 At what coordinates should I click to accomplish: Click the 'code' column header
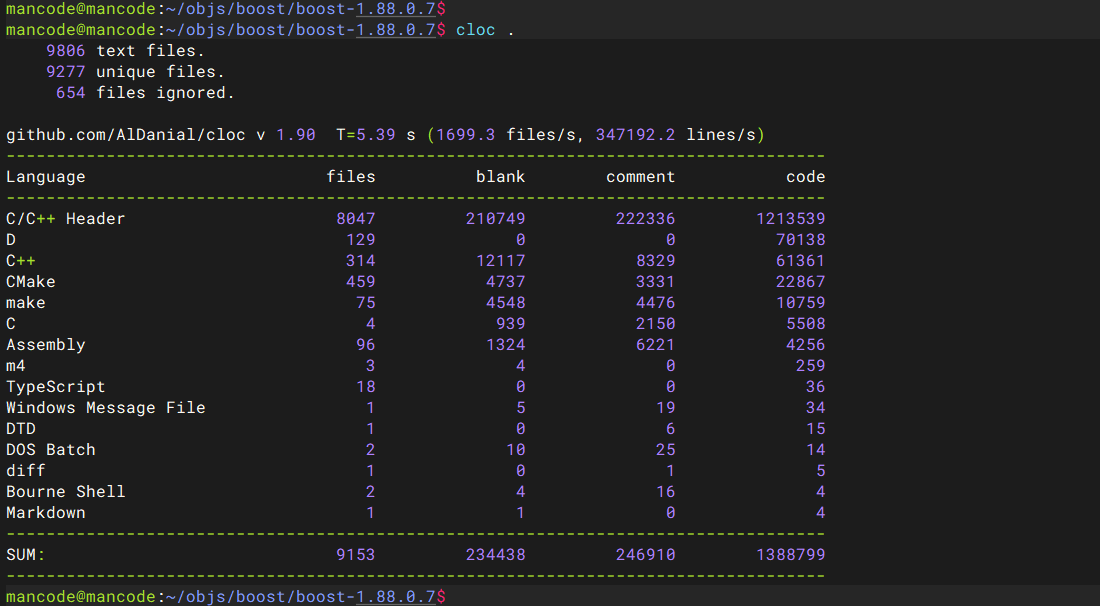tap(805, 177)
